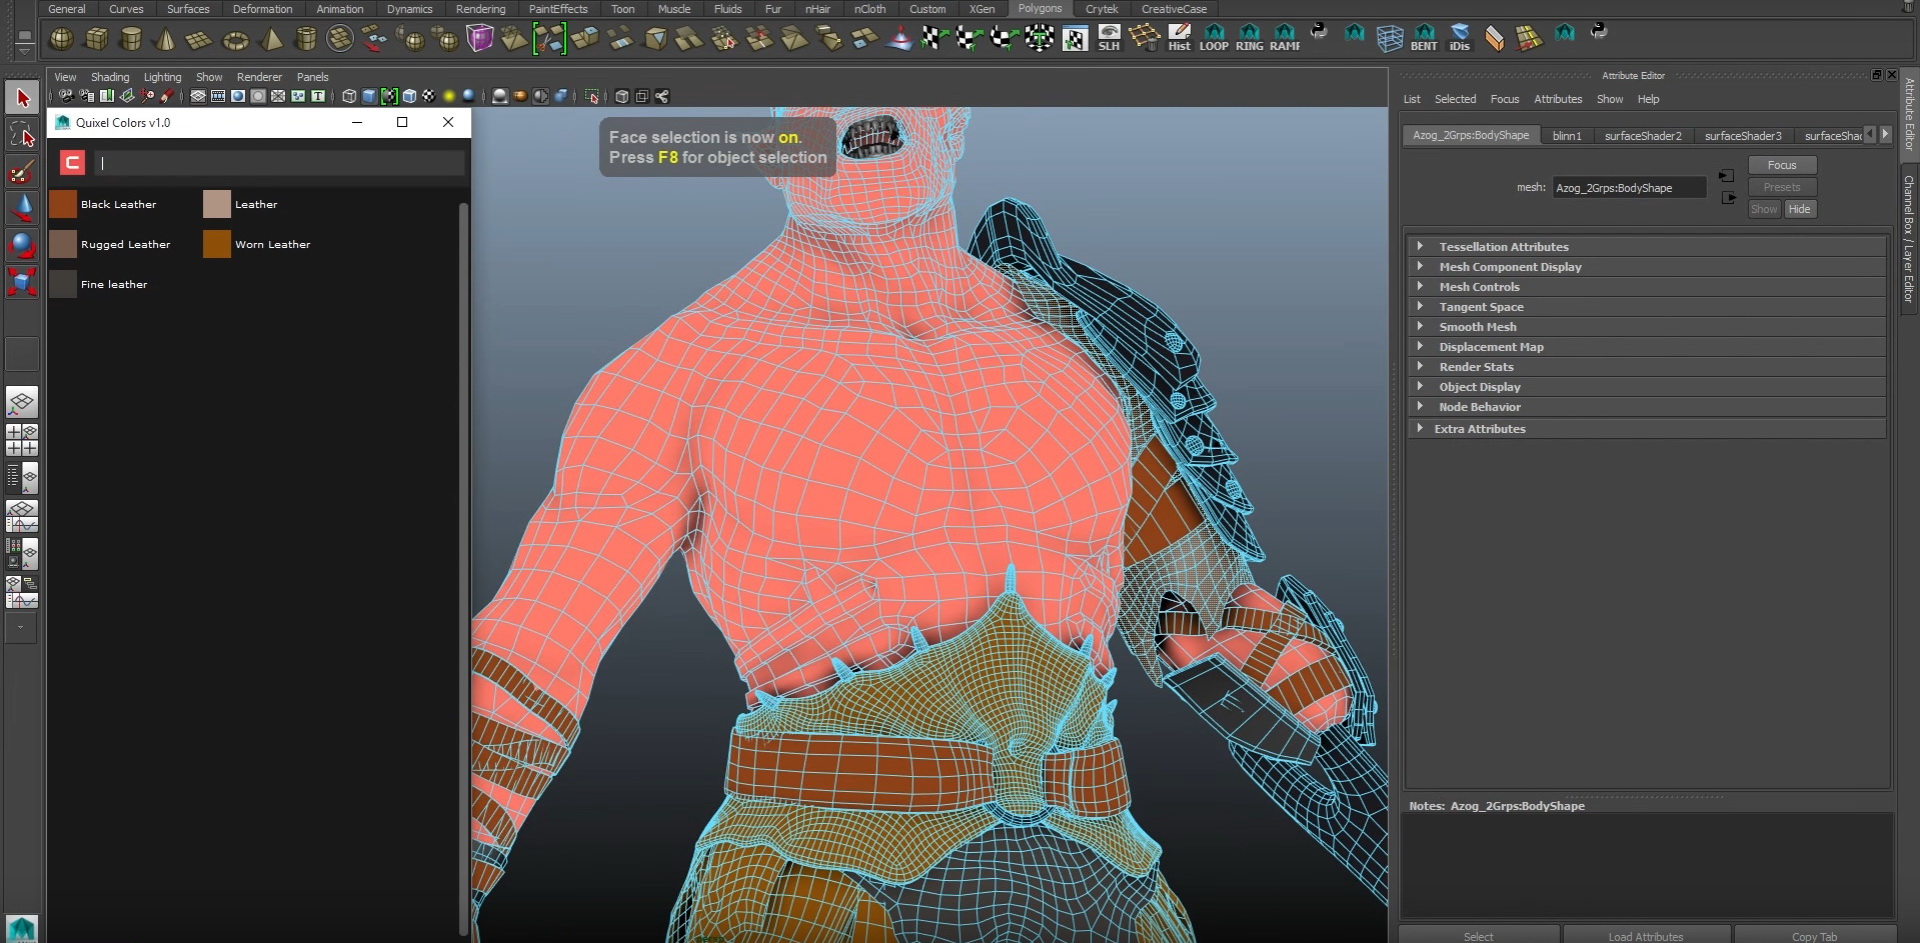Click the mesh name field Azog_2Grps:BodyShape
Screen dimensions: 1920x943
pyautogui.click(x=1629, y=187)
